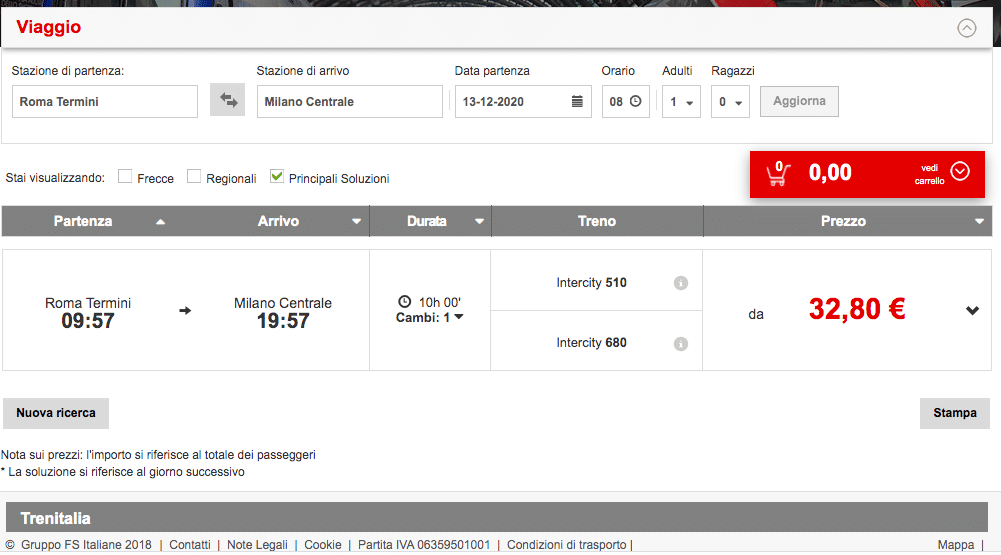Open the Ragazzi passenger count dropdown
The height and width of the screenshot is (555, 1001).
pos(730,102)
